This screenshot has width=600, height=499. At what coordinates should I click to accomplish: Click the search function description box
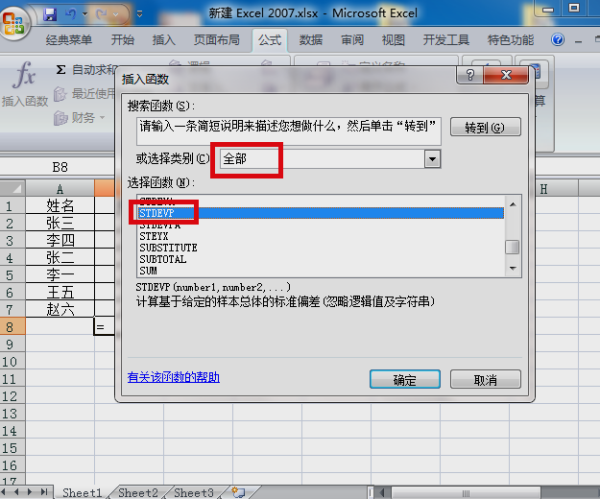(289, 131)
